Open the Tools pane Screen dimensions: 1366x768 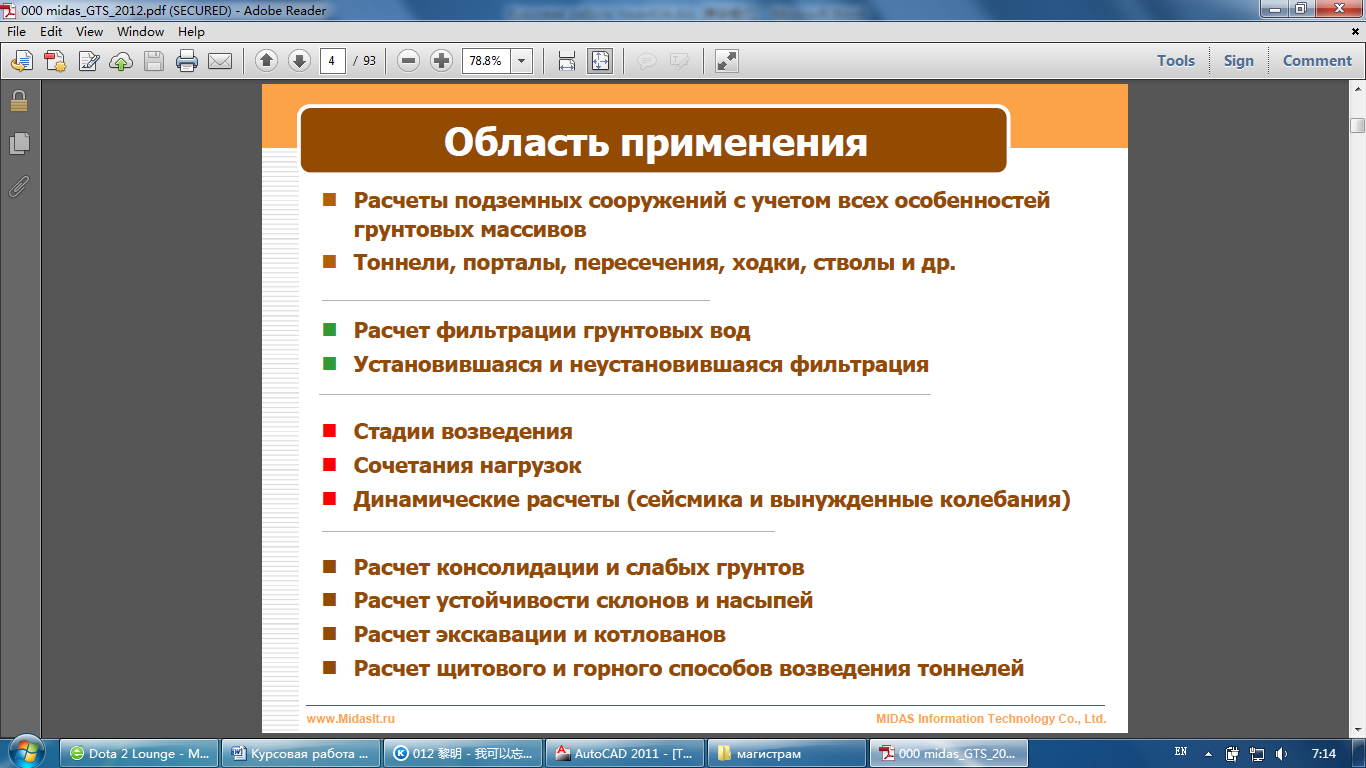point(1176,60)
